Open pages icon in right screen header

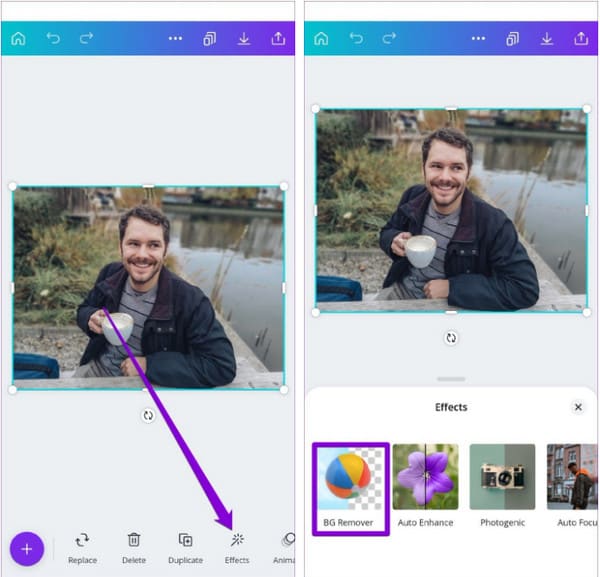pos(513,39)
